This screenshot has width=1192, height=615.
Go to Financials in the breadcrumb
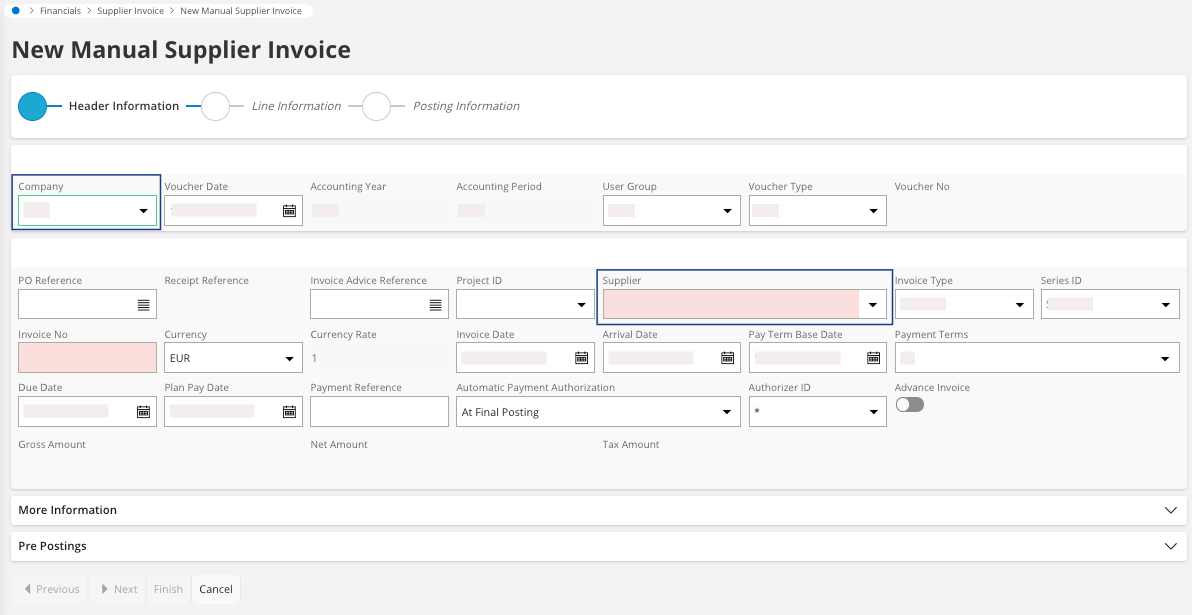pos(62,11)
